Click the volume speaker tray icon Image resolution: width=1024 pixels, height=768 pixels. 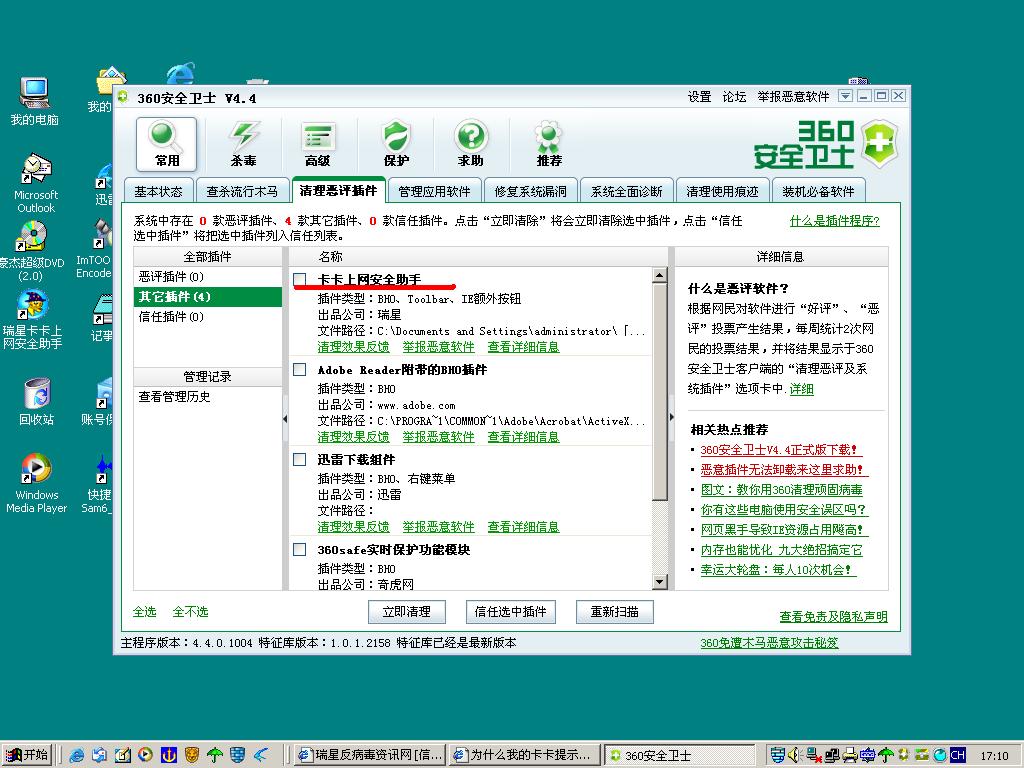[x=794, y=755]
